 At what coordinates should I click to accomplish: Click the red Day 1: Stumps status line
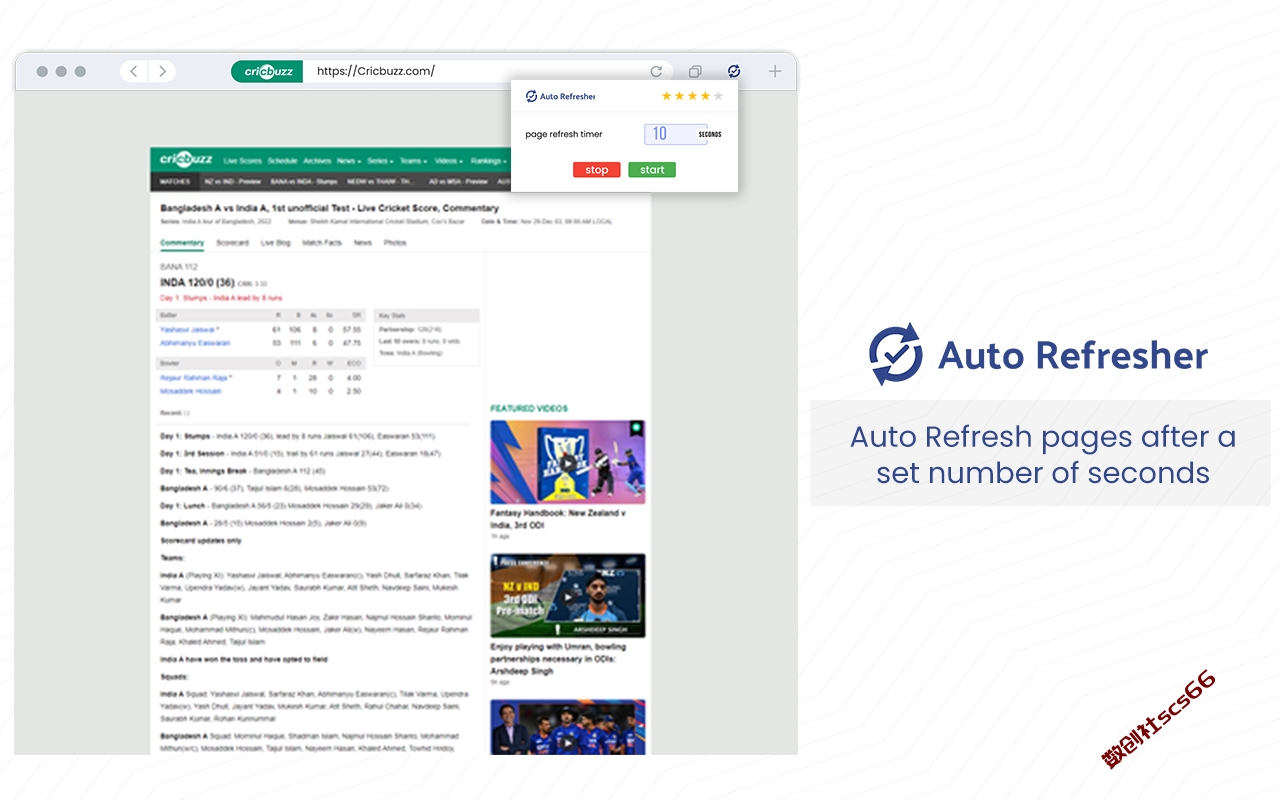point(221,298)
